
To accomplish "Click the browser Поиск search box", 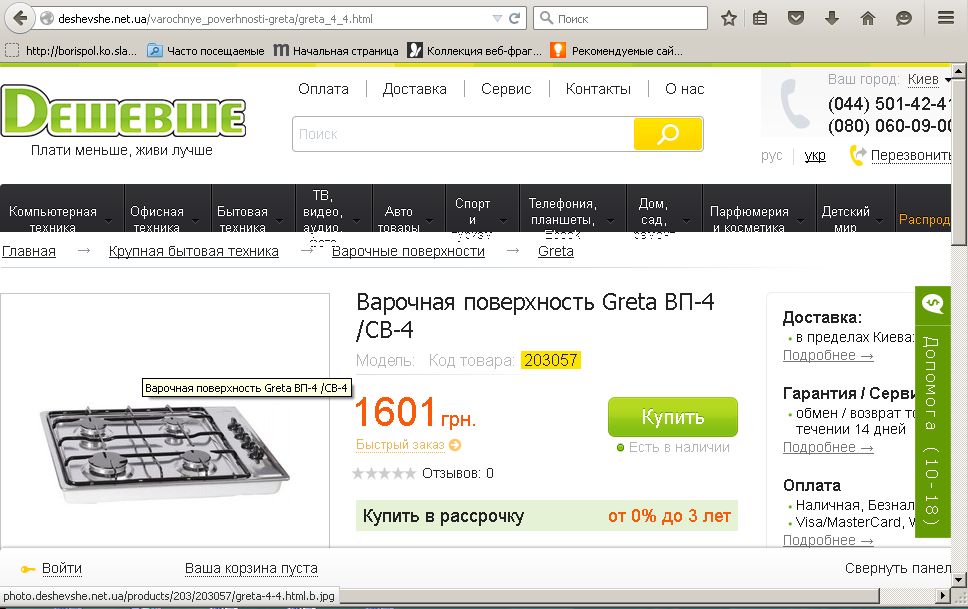I will tap(620, 19).
